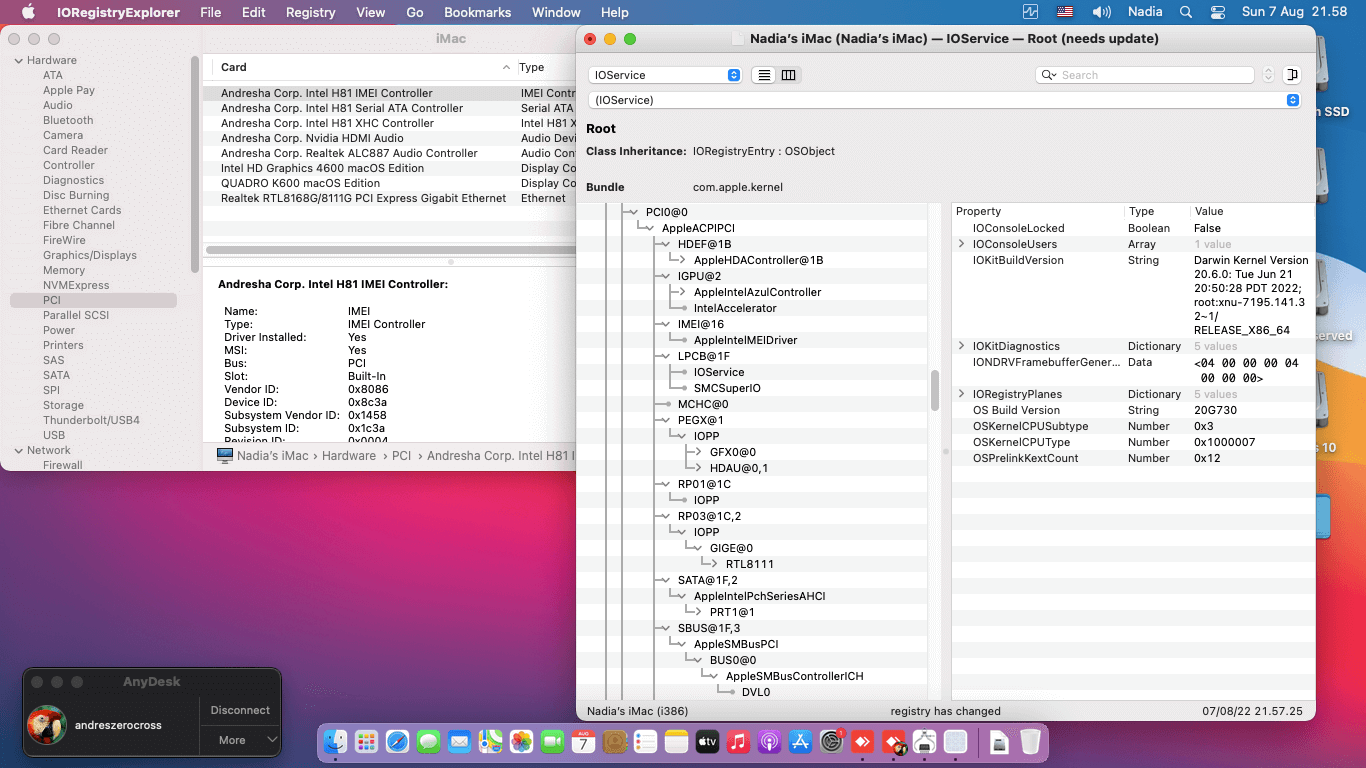The height and width of the screenshot is (768, 1366).
Task: Click the Value column header
Action: point(1252,211)
